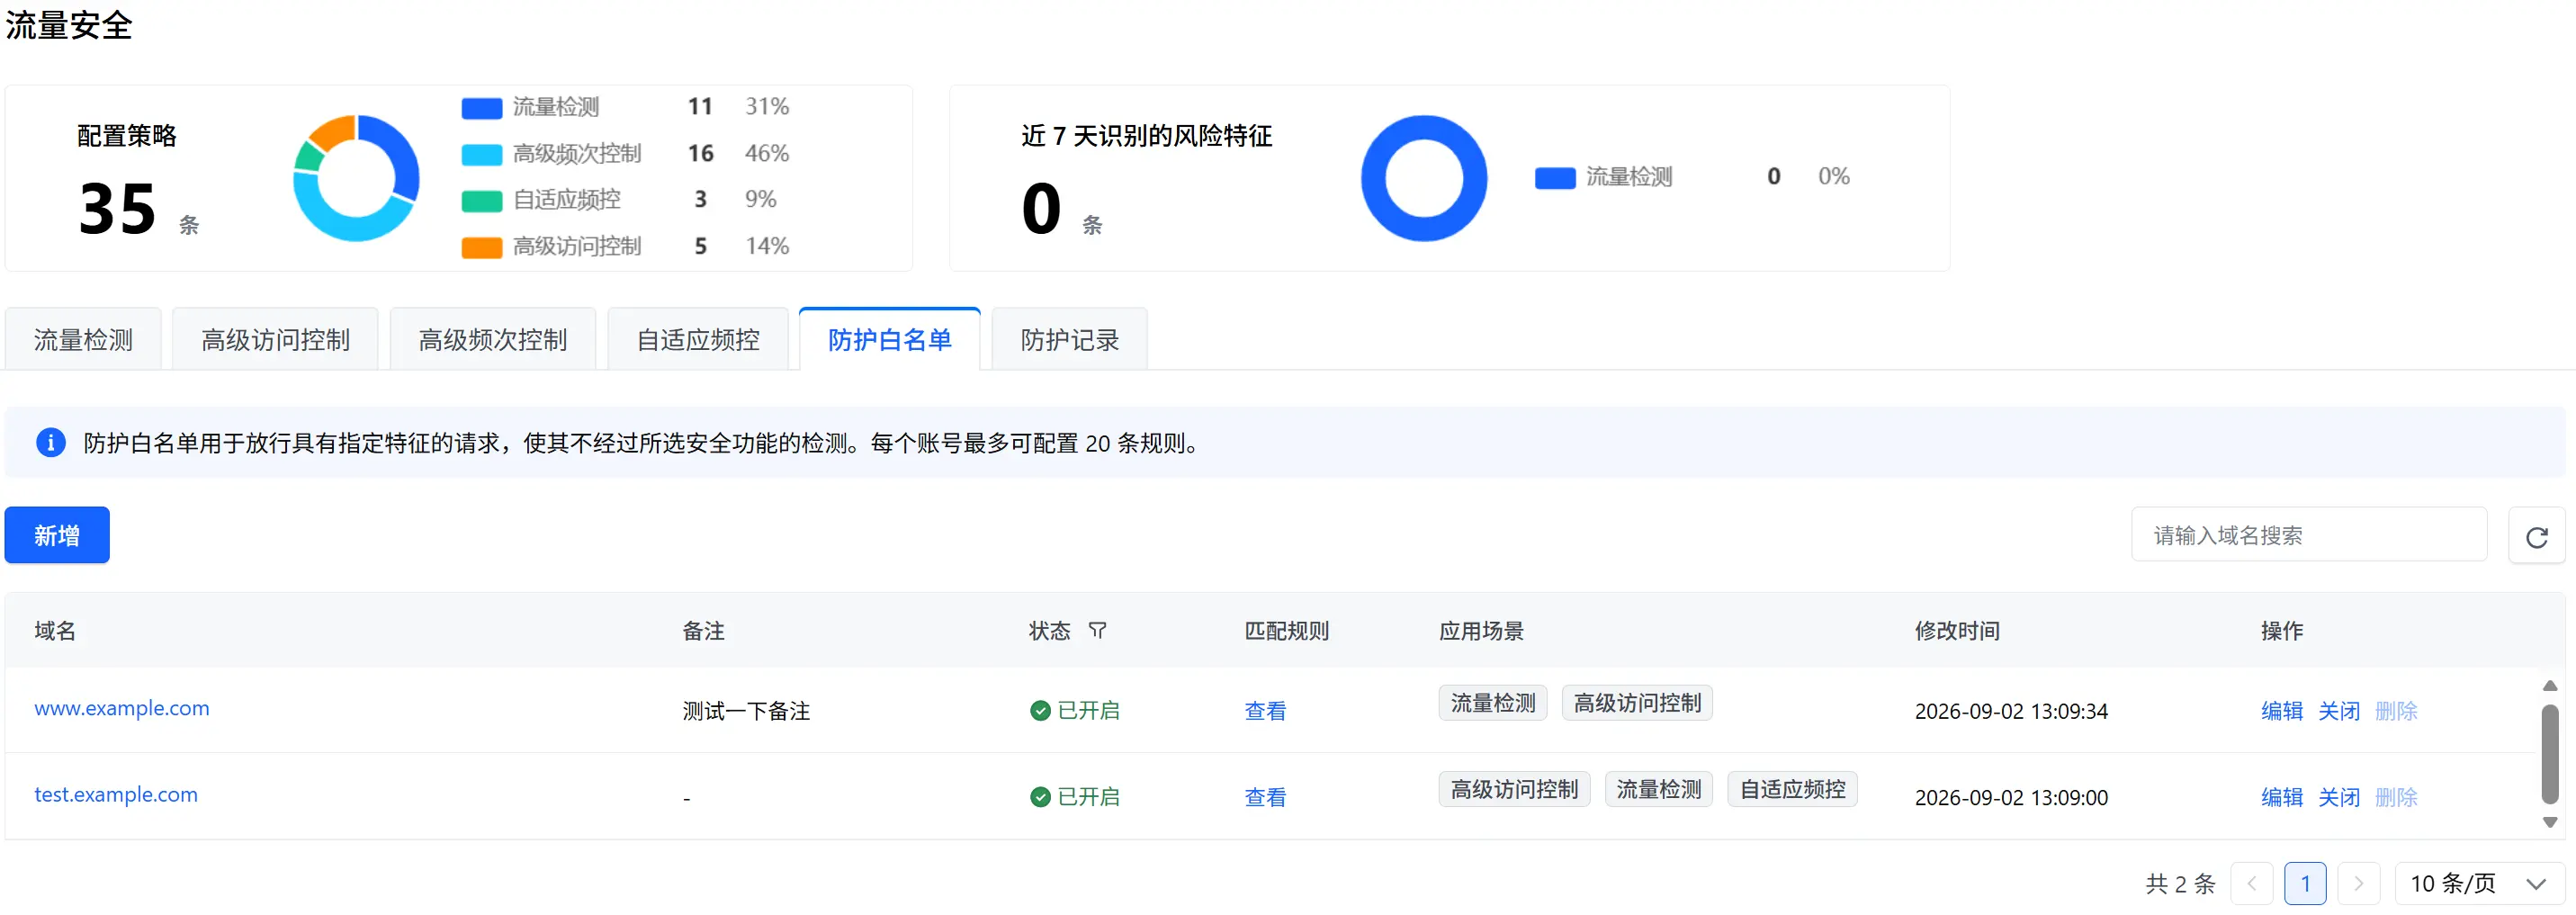Switch to the 流量检测 tab
This screenshot has width=2576, height=915.
[x=83, y=340]
